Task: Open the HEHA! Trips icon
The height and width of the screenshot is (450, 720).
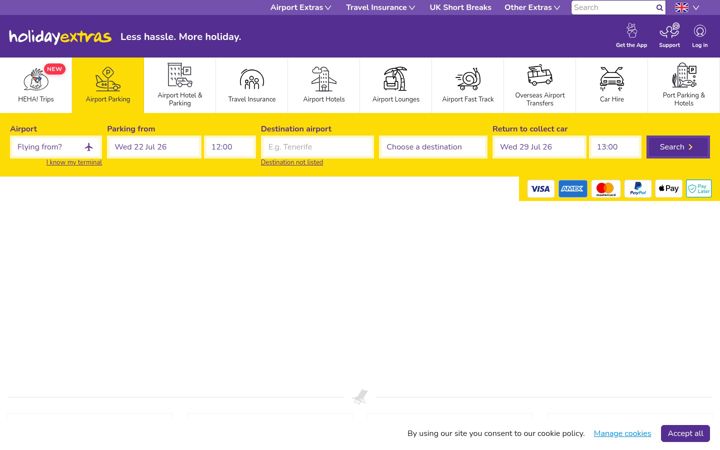Action: 36,80
